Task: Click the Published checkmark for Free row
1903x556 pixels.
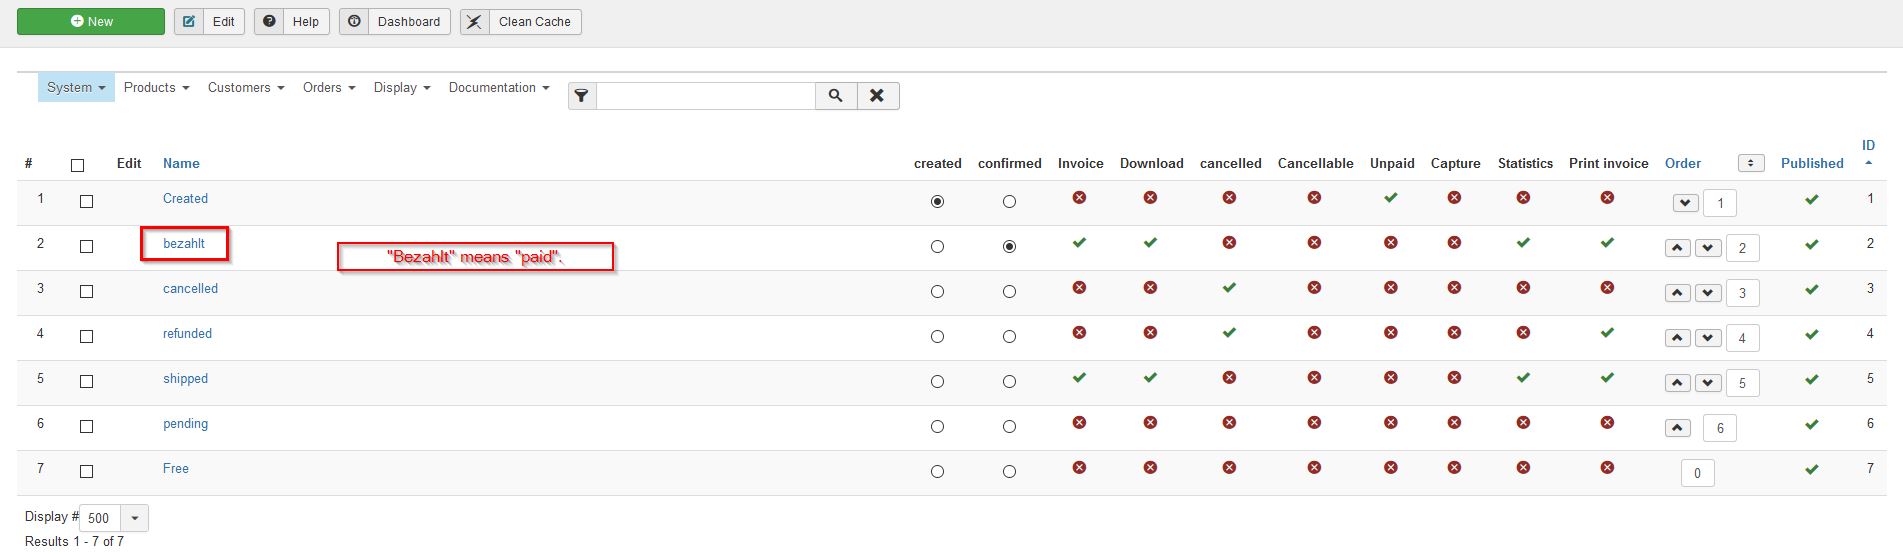Action: coord(1811,469)
